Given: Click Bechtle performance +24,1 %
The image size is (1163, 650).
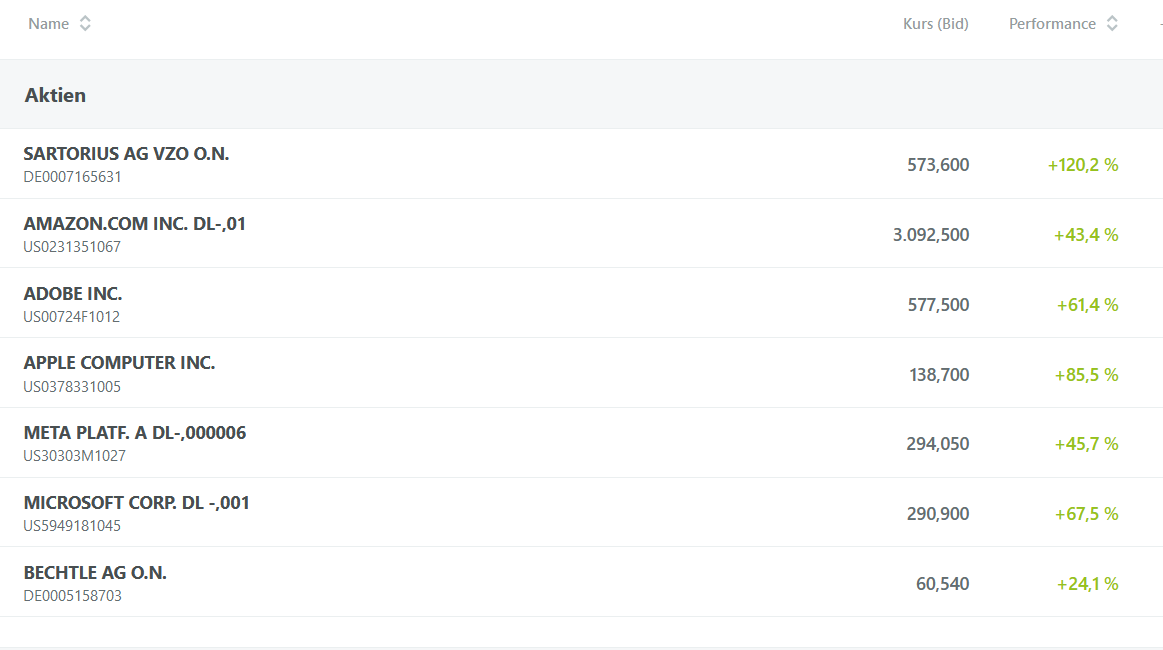Looking at the screenshot, I should (1087, 584).
